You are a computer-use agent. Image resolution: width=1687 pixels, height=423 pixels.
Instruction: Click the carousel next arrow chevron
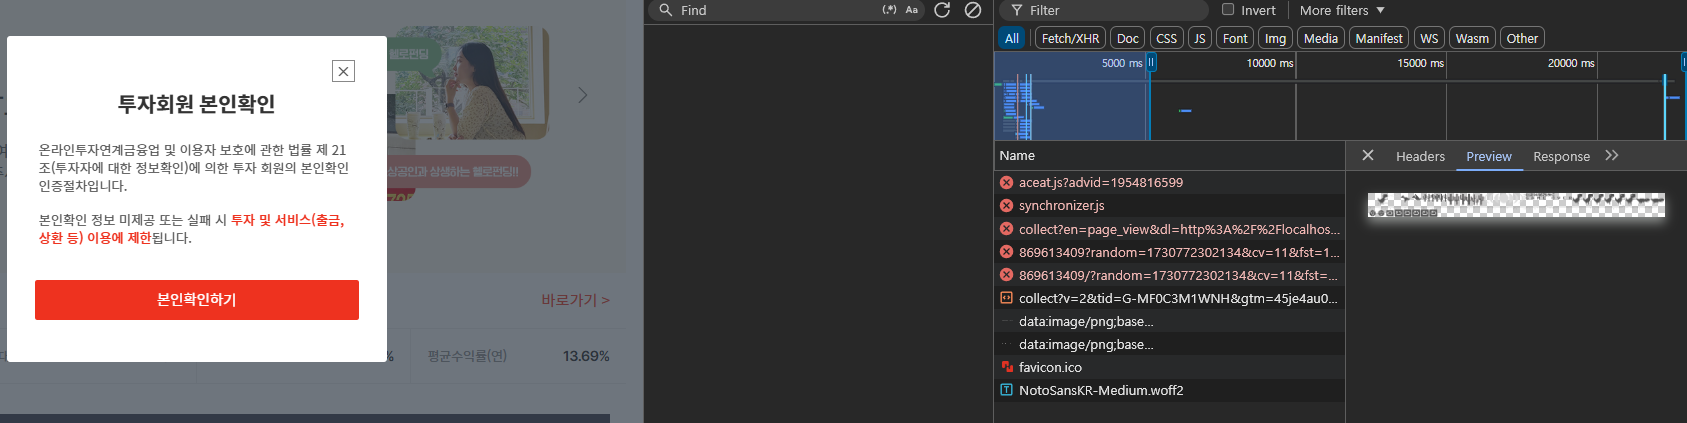tap(583, 95)
